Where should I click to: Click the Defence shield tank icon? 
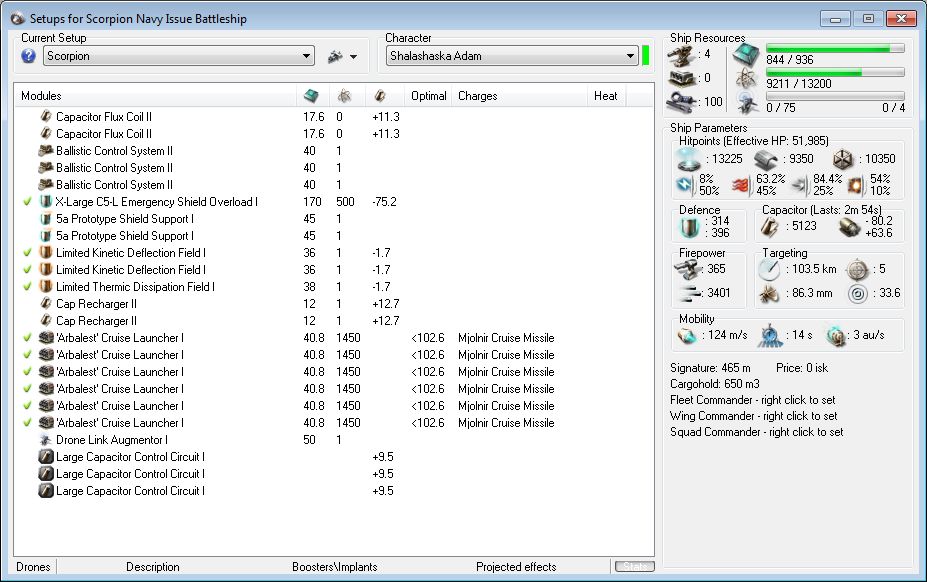pos(689,227)
